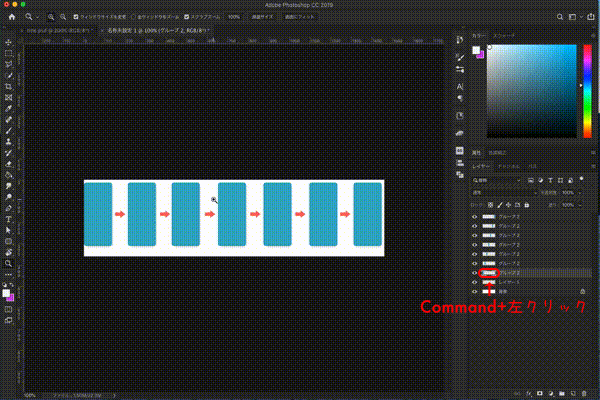The width and height of the screenshot is (600, 400).
Task: Click the Home icon in options bar
Action: coord(12,17)
